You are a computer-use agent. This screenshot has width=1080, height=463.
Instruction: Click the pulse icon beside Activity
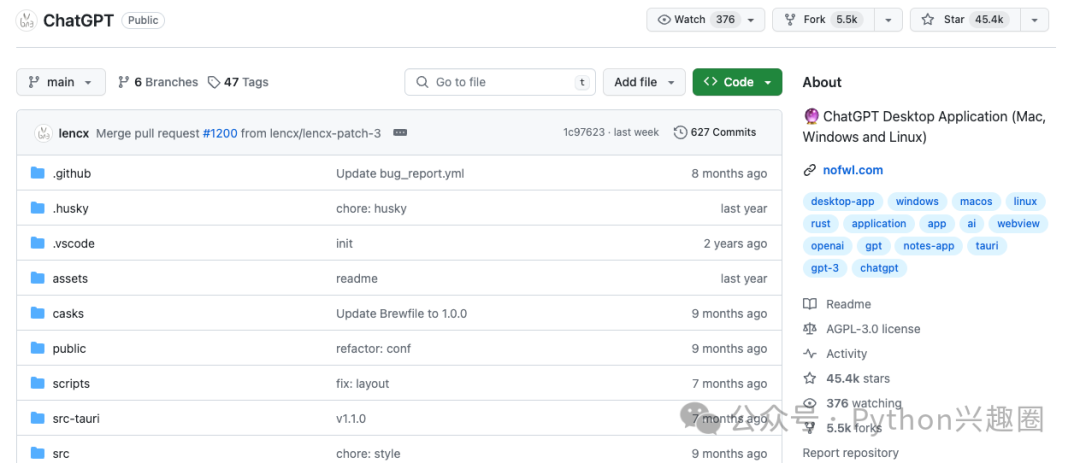[810, 353]
